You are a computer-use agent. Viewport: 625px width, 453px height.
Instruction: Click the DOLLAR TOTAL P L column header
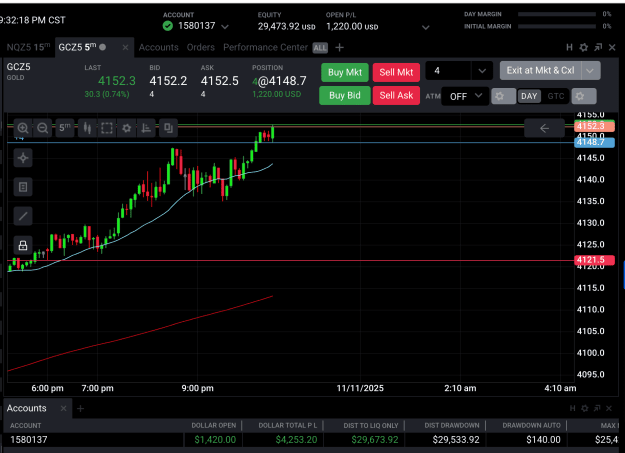287,426
